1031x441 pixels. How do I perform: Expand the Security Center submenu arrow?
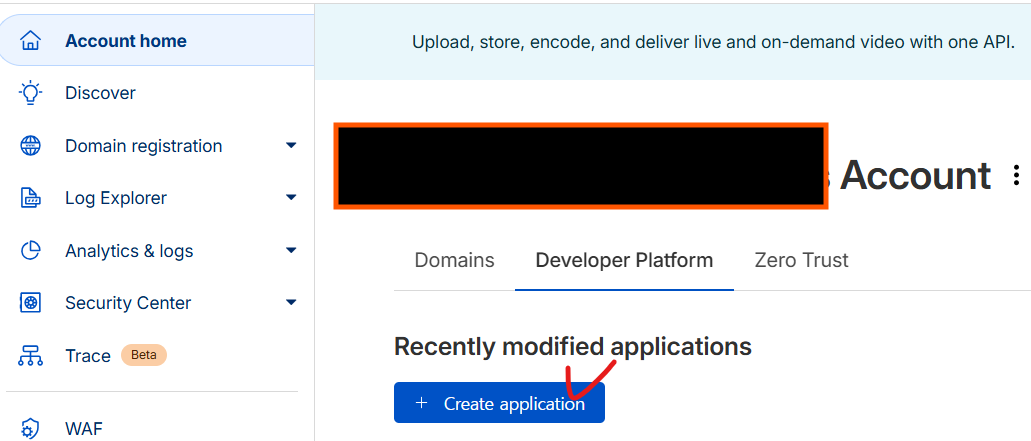291,302
